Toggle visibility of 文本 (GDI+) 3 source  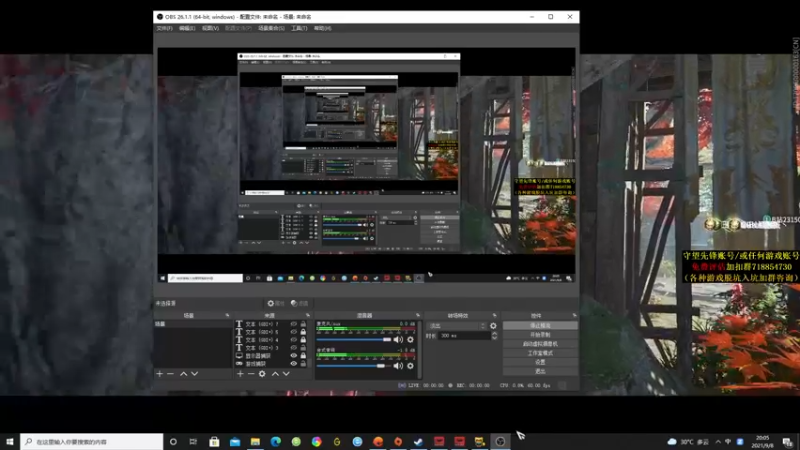click(293, 348)
